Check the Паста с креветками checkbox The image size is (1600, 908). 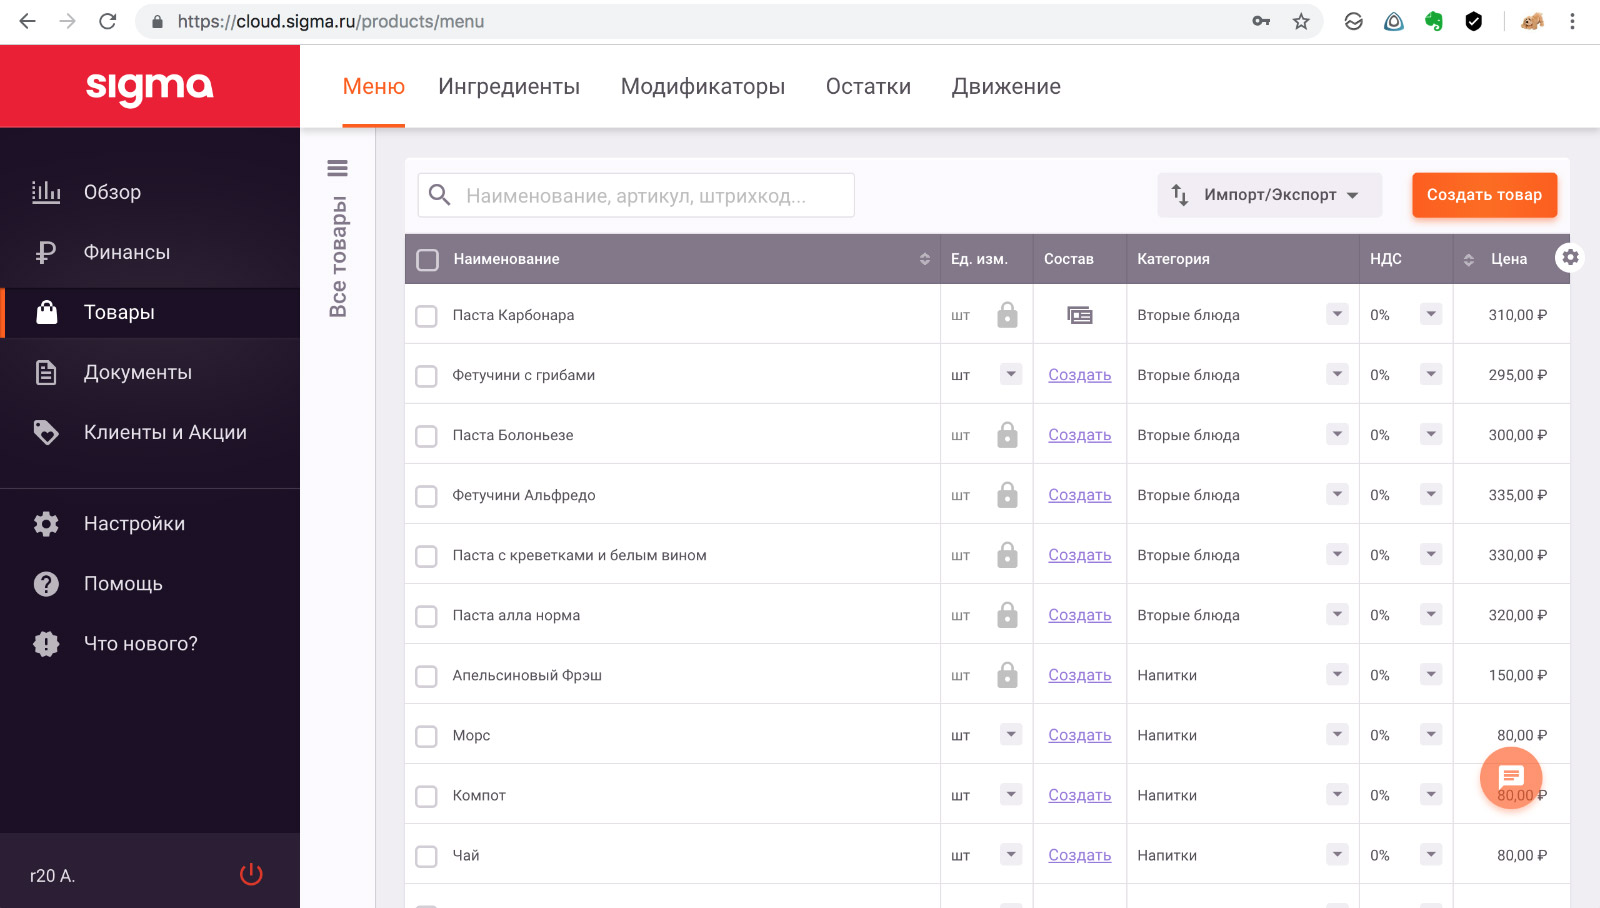426,556
